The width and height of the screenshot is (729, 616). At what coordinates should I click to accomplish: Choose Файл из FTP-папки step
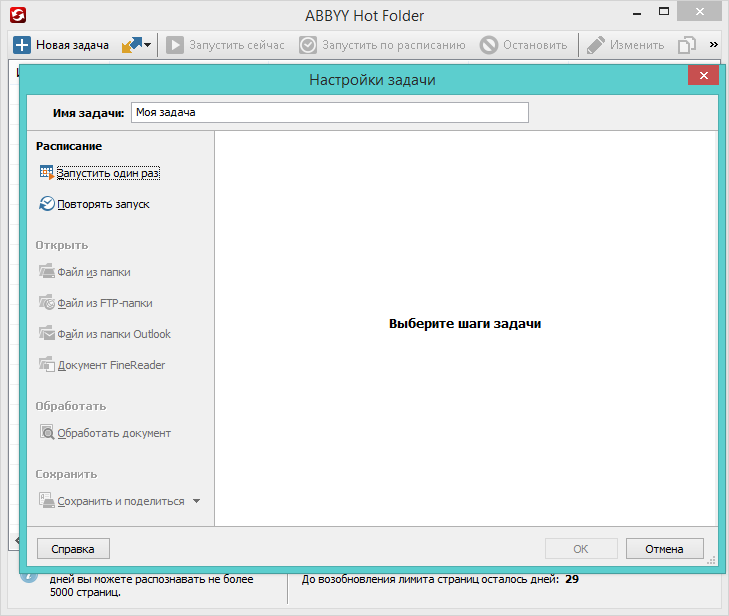[105, 303]
